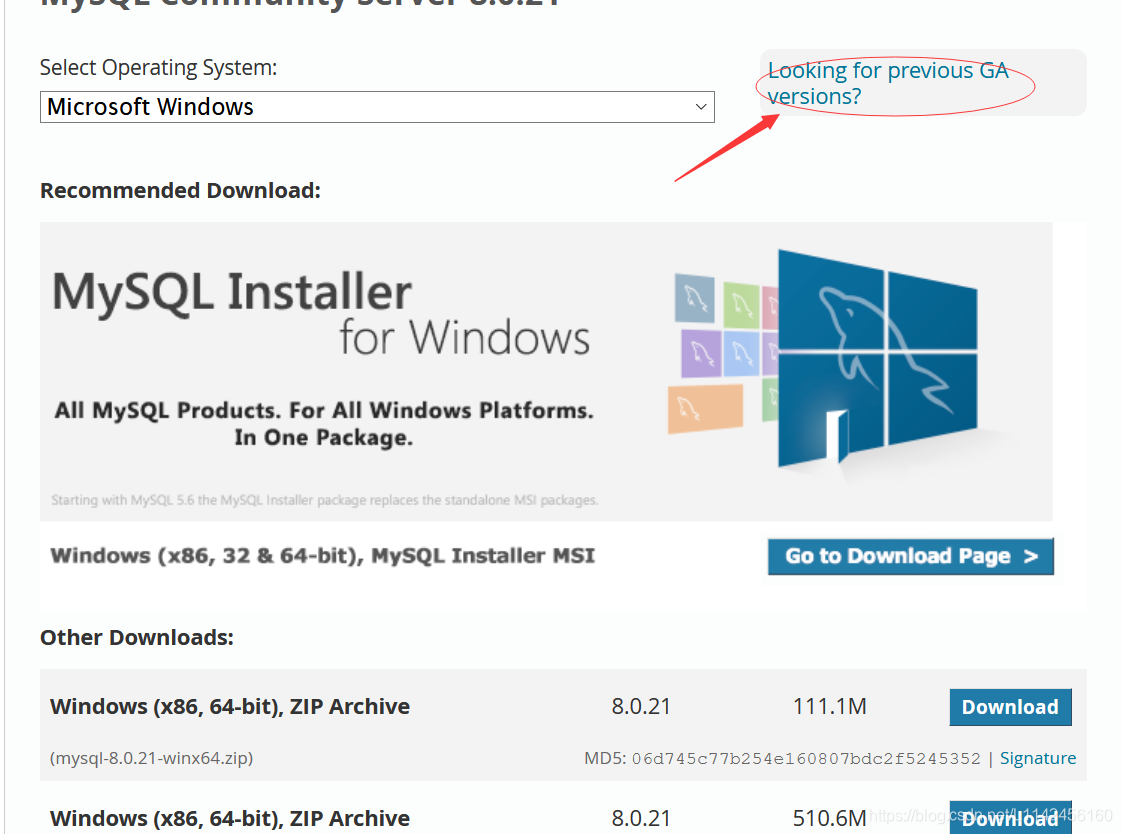
Task: Click 'Looking for previous GA versions?' link
Action: (887, 83)
